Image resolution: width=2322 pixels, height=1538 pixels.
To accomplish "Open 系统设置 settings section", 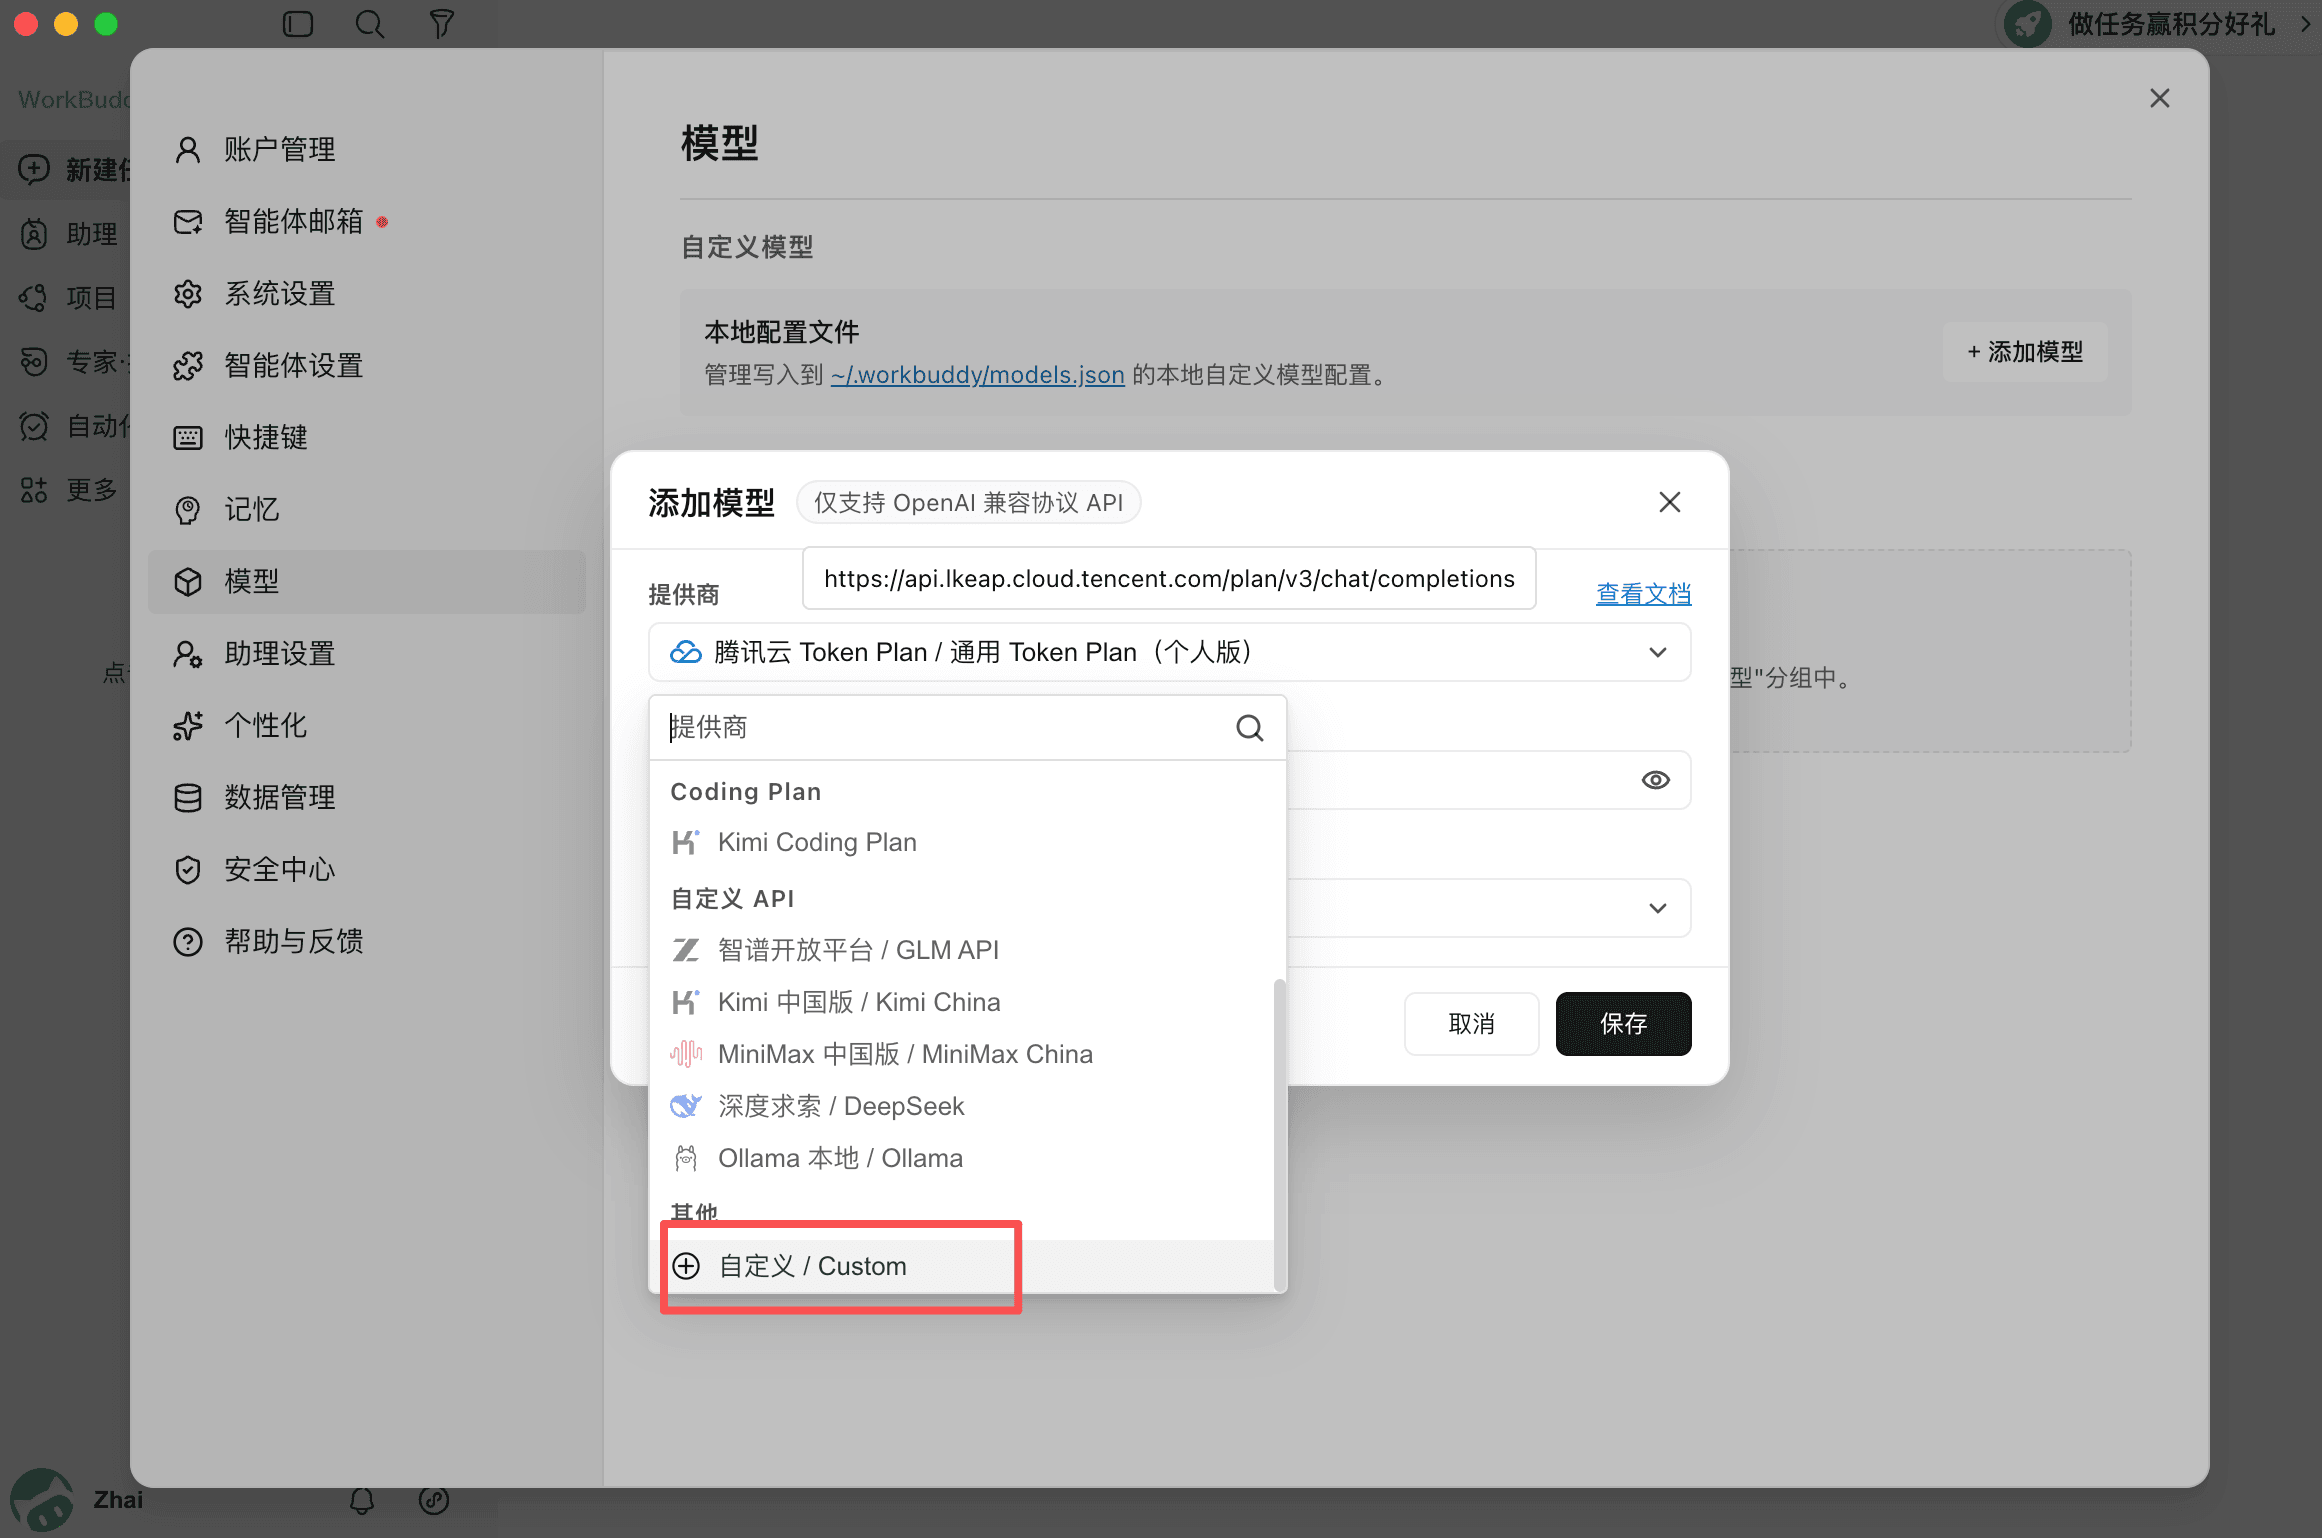I will tap(366, 294).
